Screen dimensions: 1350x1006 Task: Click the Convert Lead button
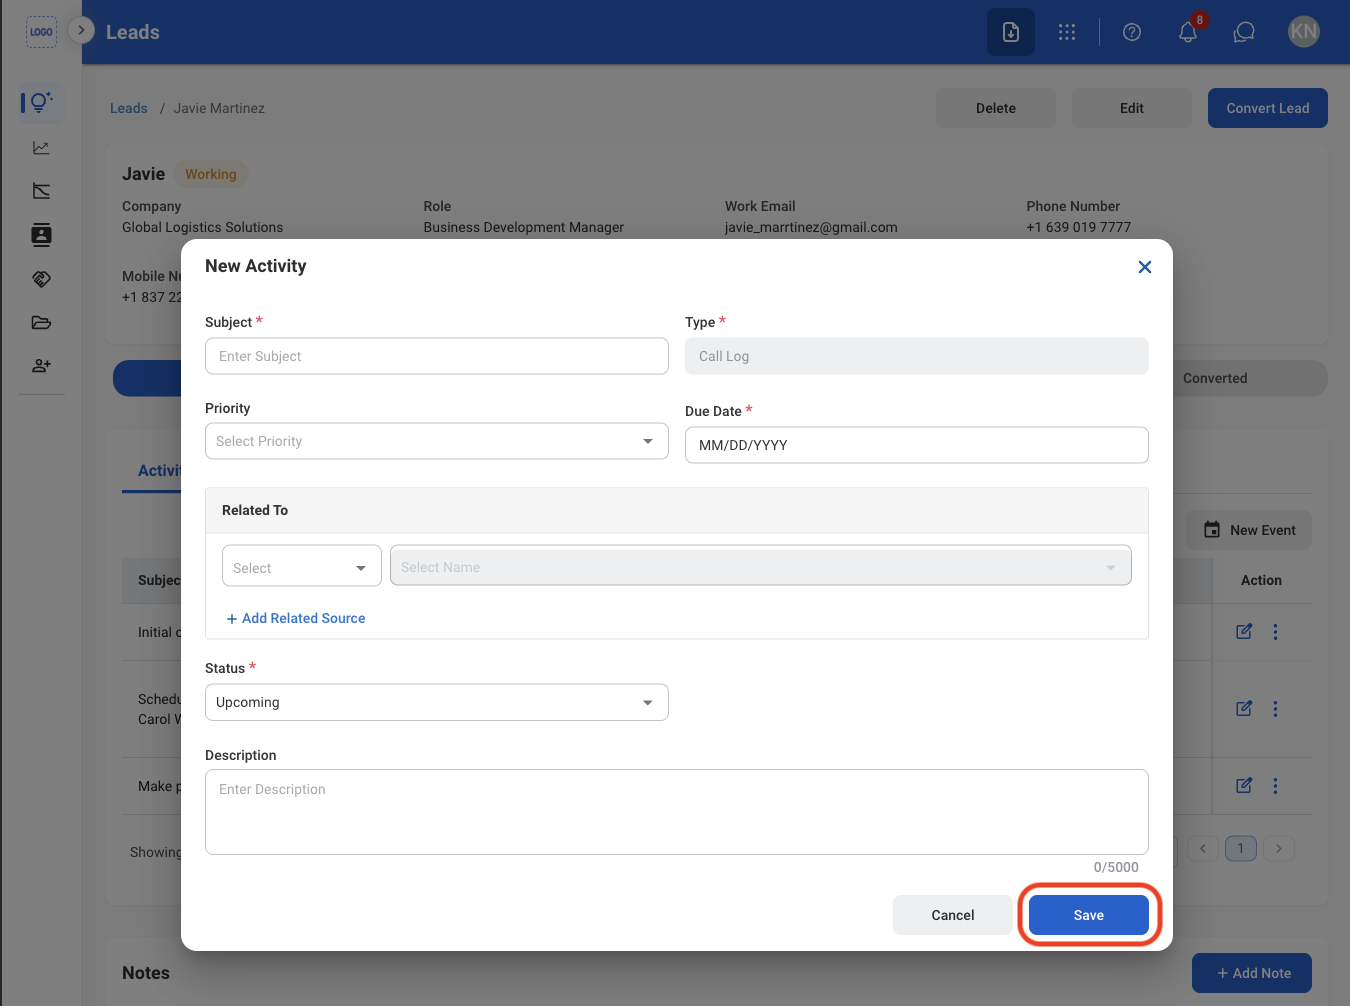(1268, 108)
